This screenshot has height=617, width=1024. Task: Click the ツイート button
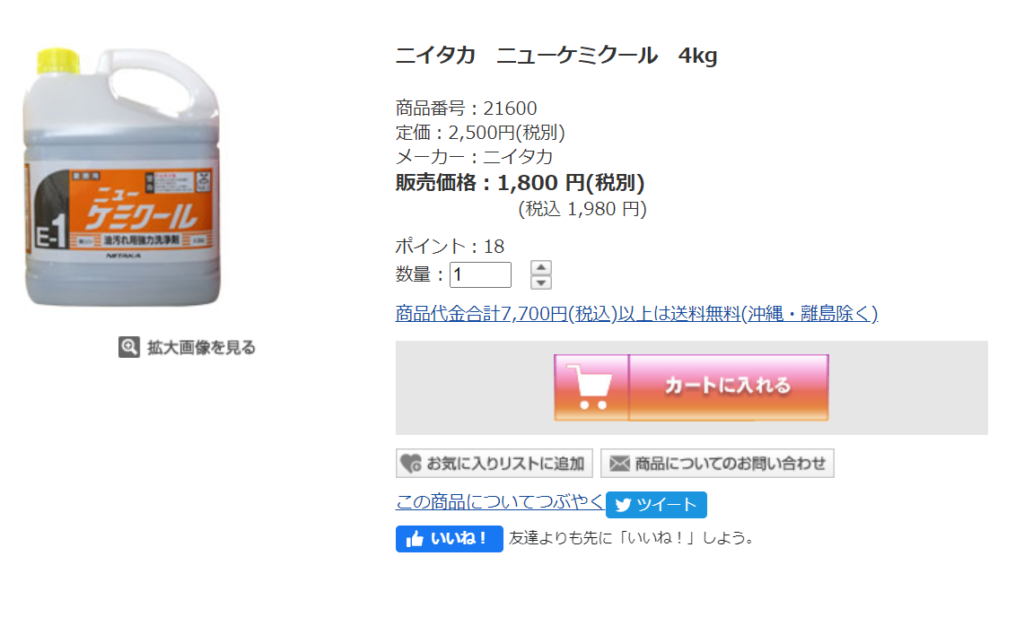(656, 505)
